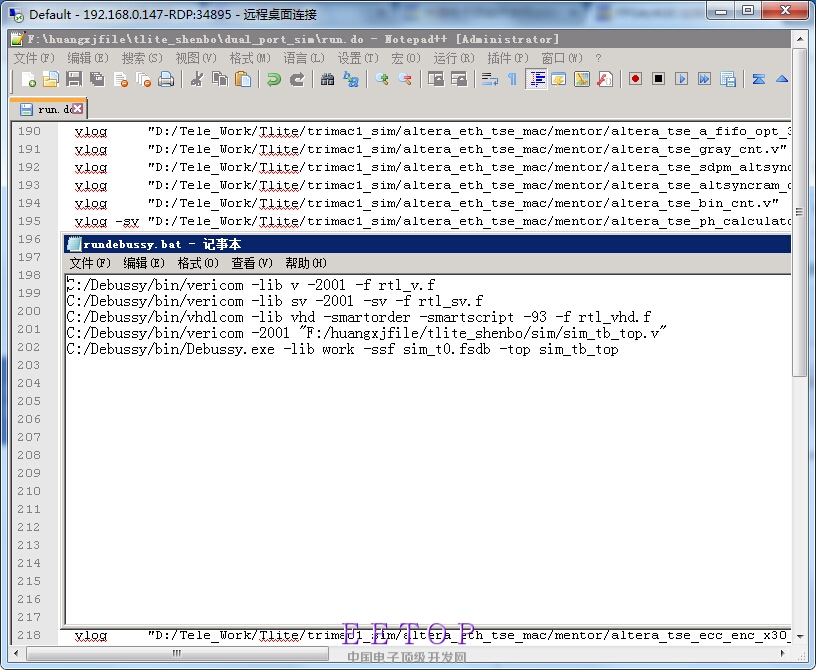
Task: Open the 宏(O) menu
Action: click(x=405, y=58)
